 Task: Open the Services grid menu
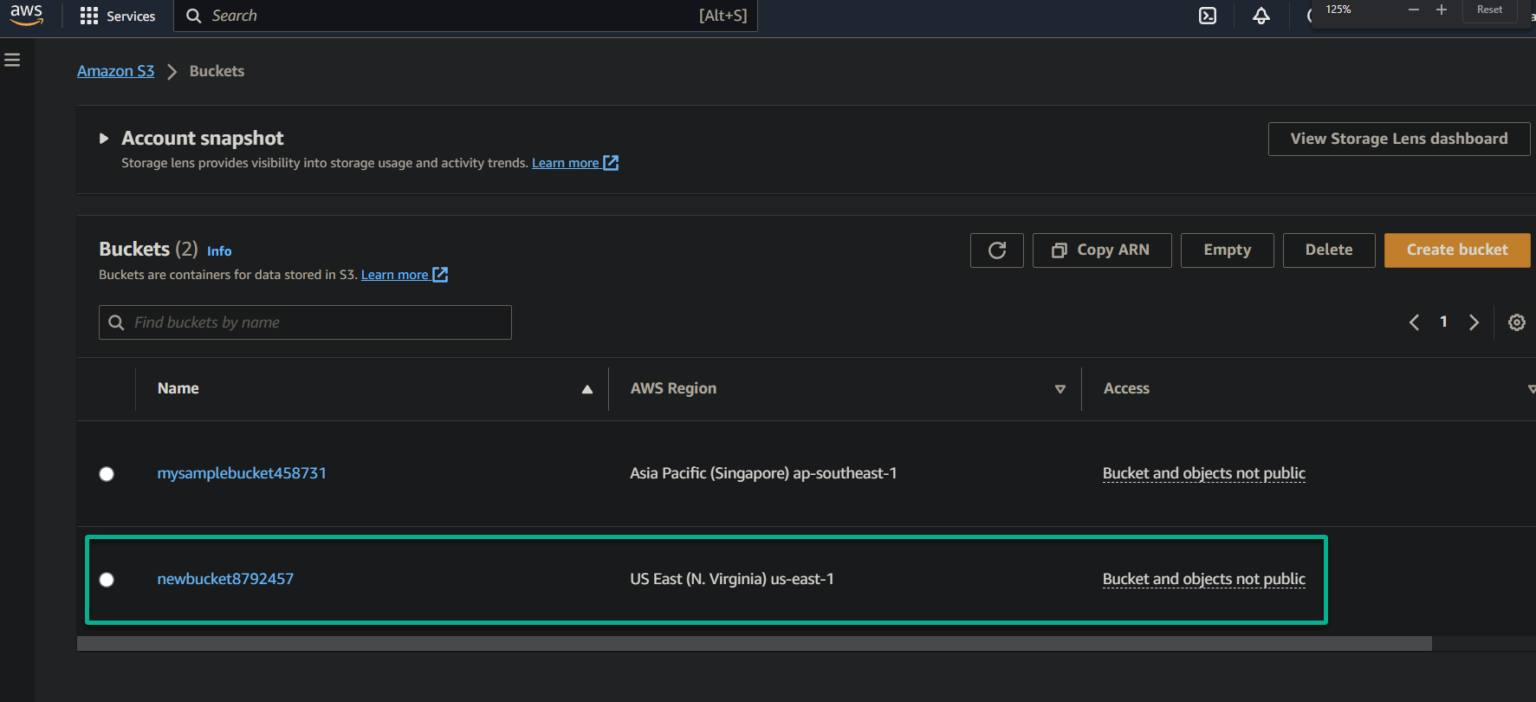89,16
